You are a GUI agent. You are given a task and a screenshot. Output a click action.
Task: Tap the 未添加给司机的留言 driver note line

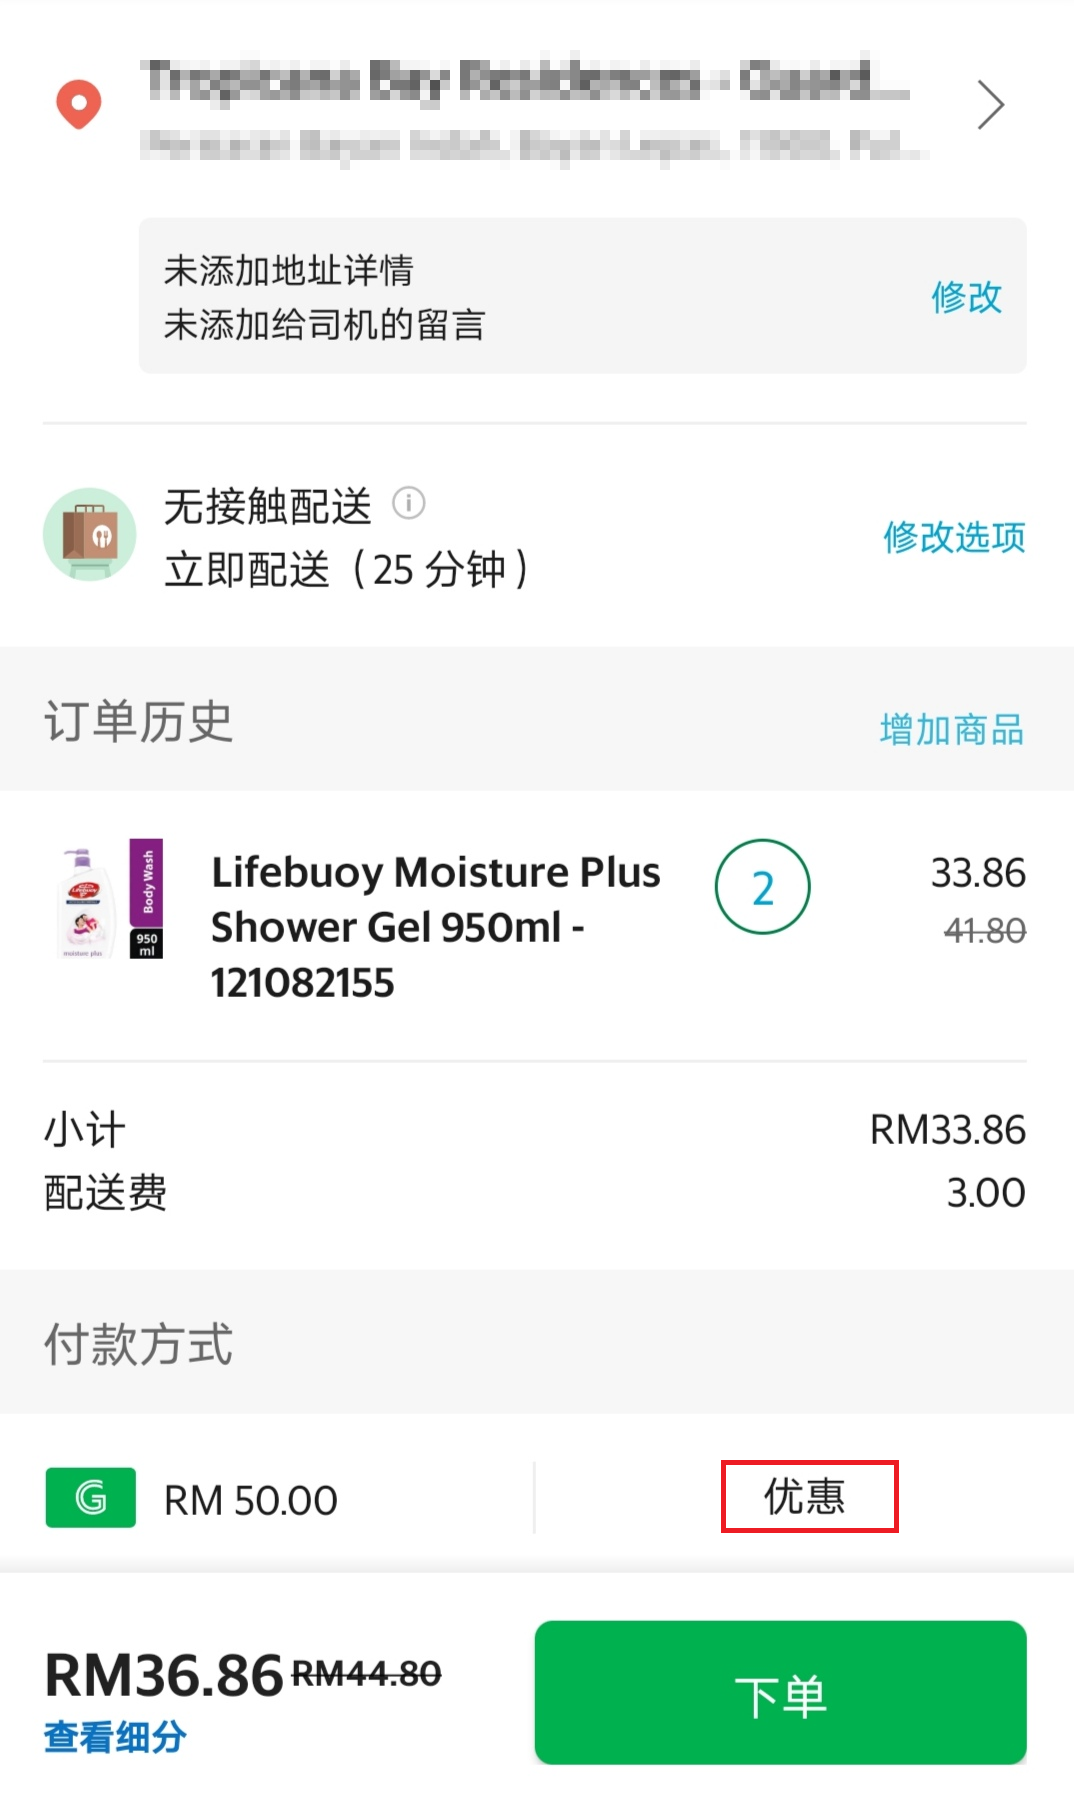point(325,325)
